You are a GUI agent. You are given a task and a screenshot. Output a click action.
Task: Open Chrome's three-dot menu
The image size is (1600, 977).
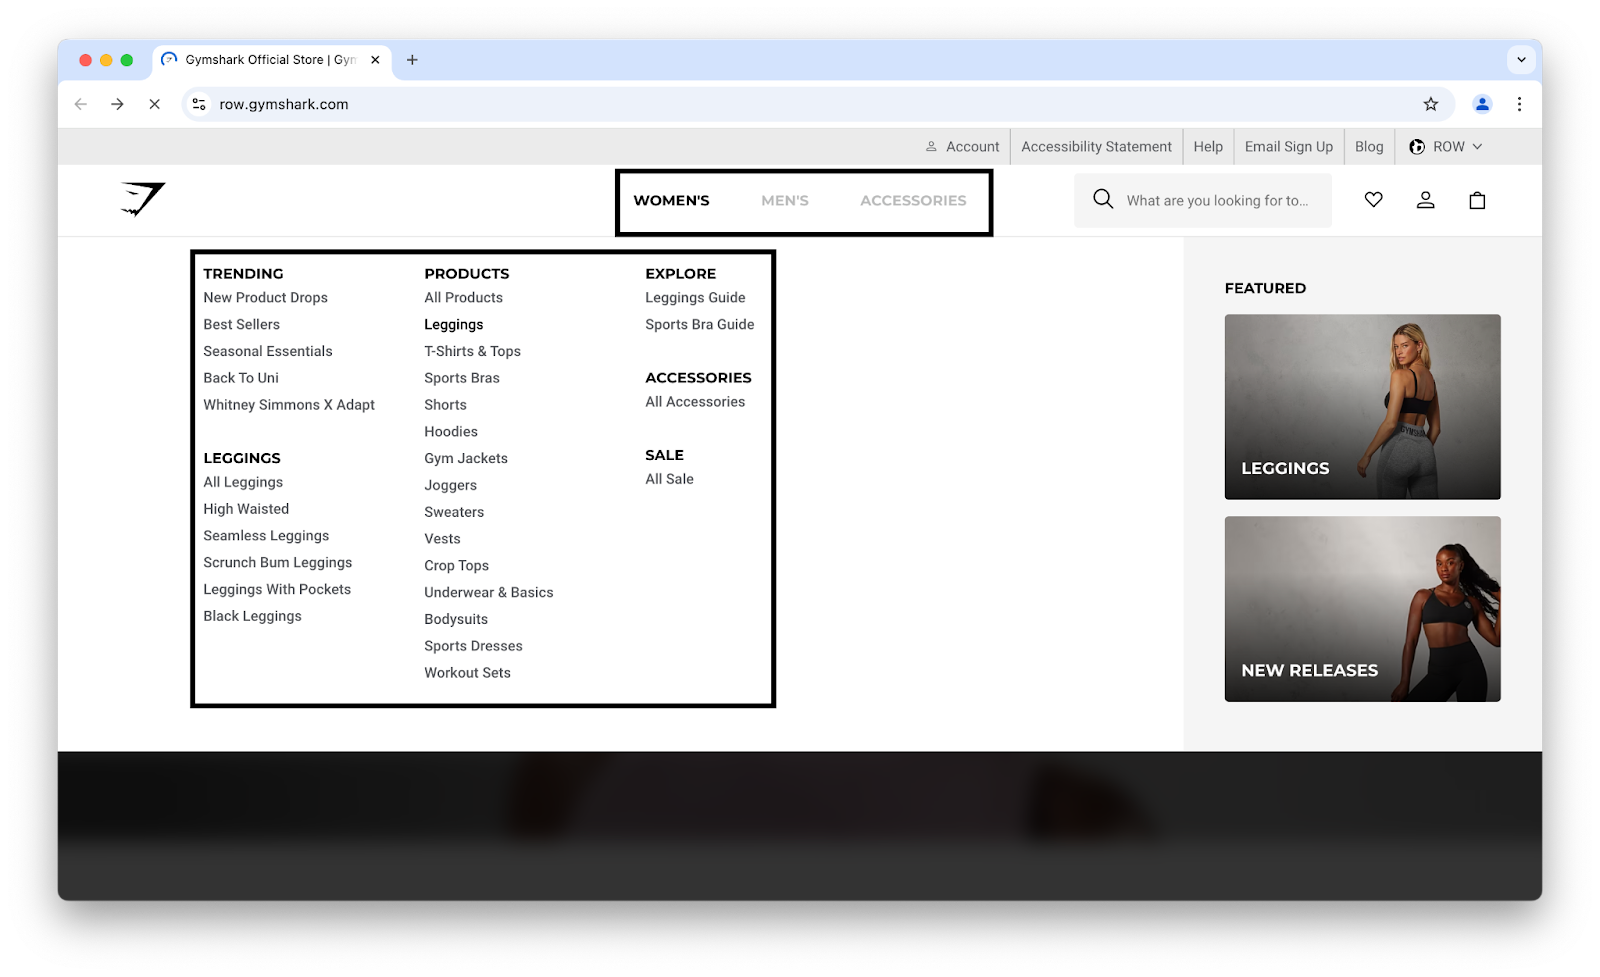pos(1519,104)
